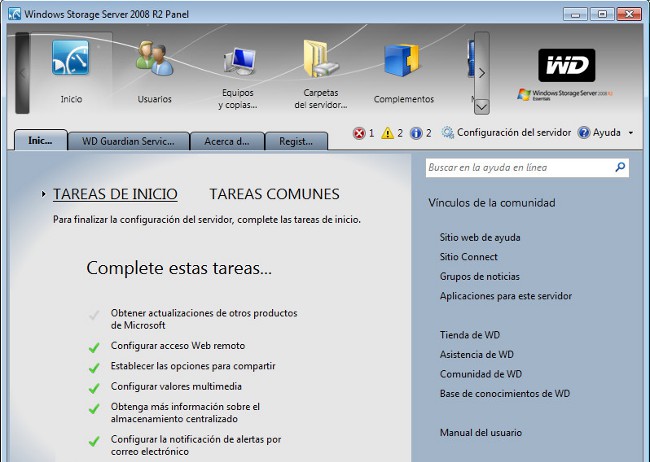650x462 pixels.
Task: Collapse the Tareas de inicio triangle
Action: click(x=44, y=194)
